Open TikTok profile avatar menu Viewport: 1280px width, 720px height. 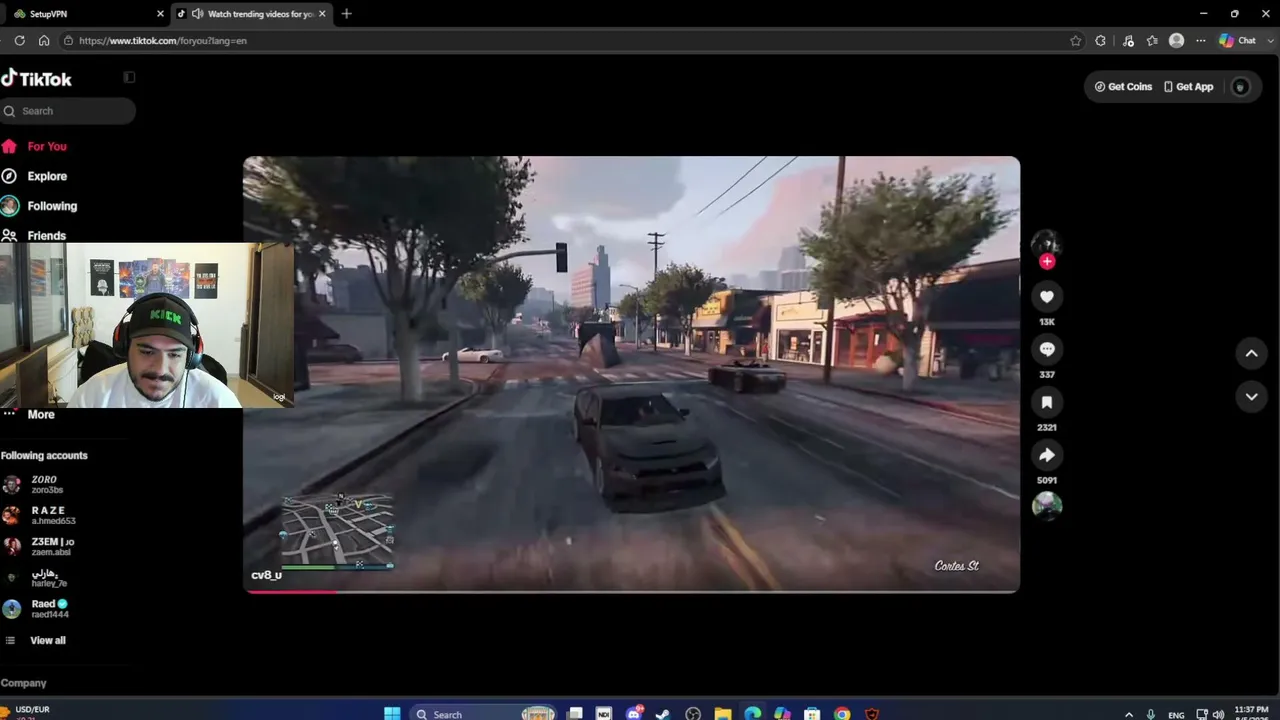tap(1241, 87)
